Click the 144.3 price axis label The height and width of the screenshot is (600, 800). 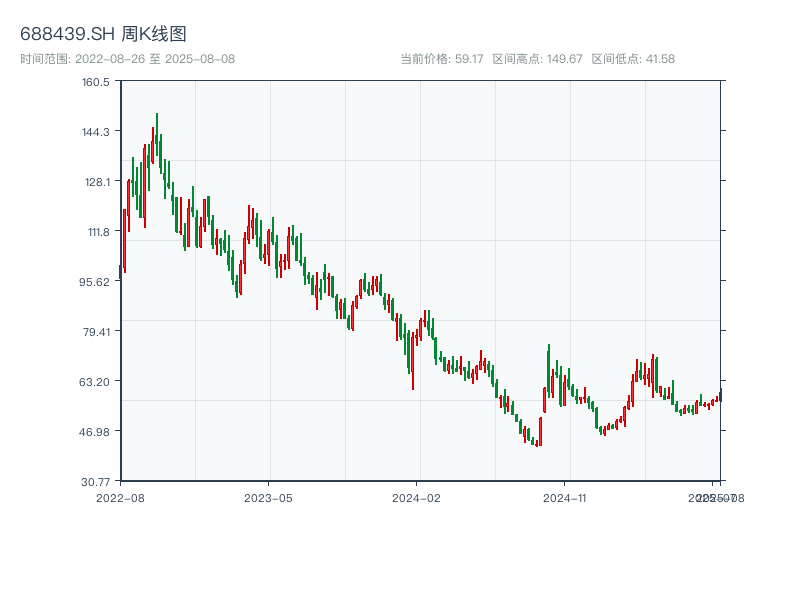tap(96, 132)
